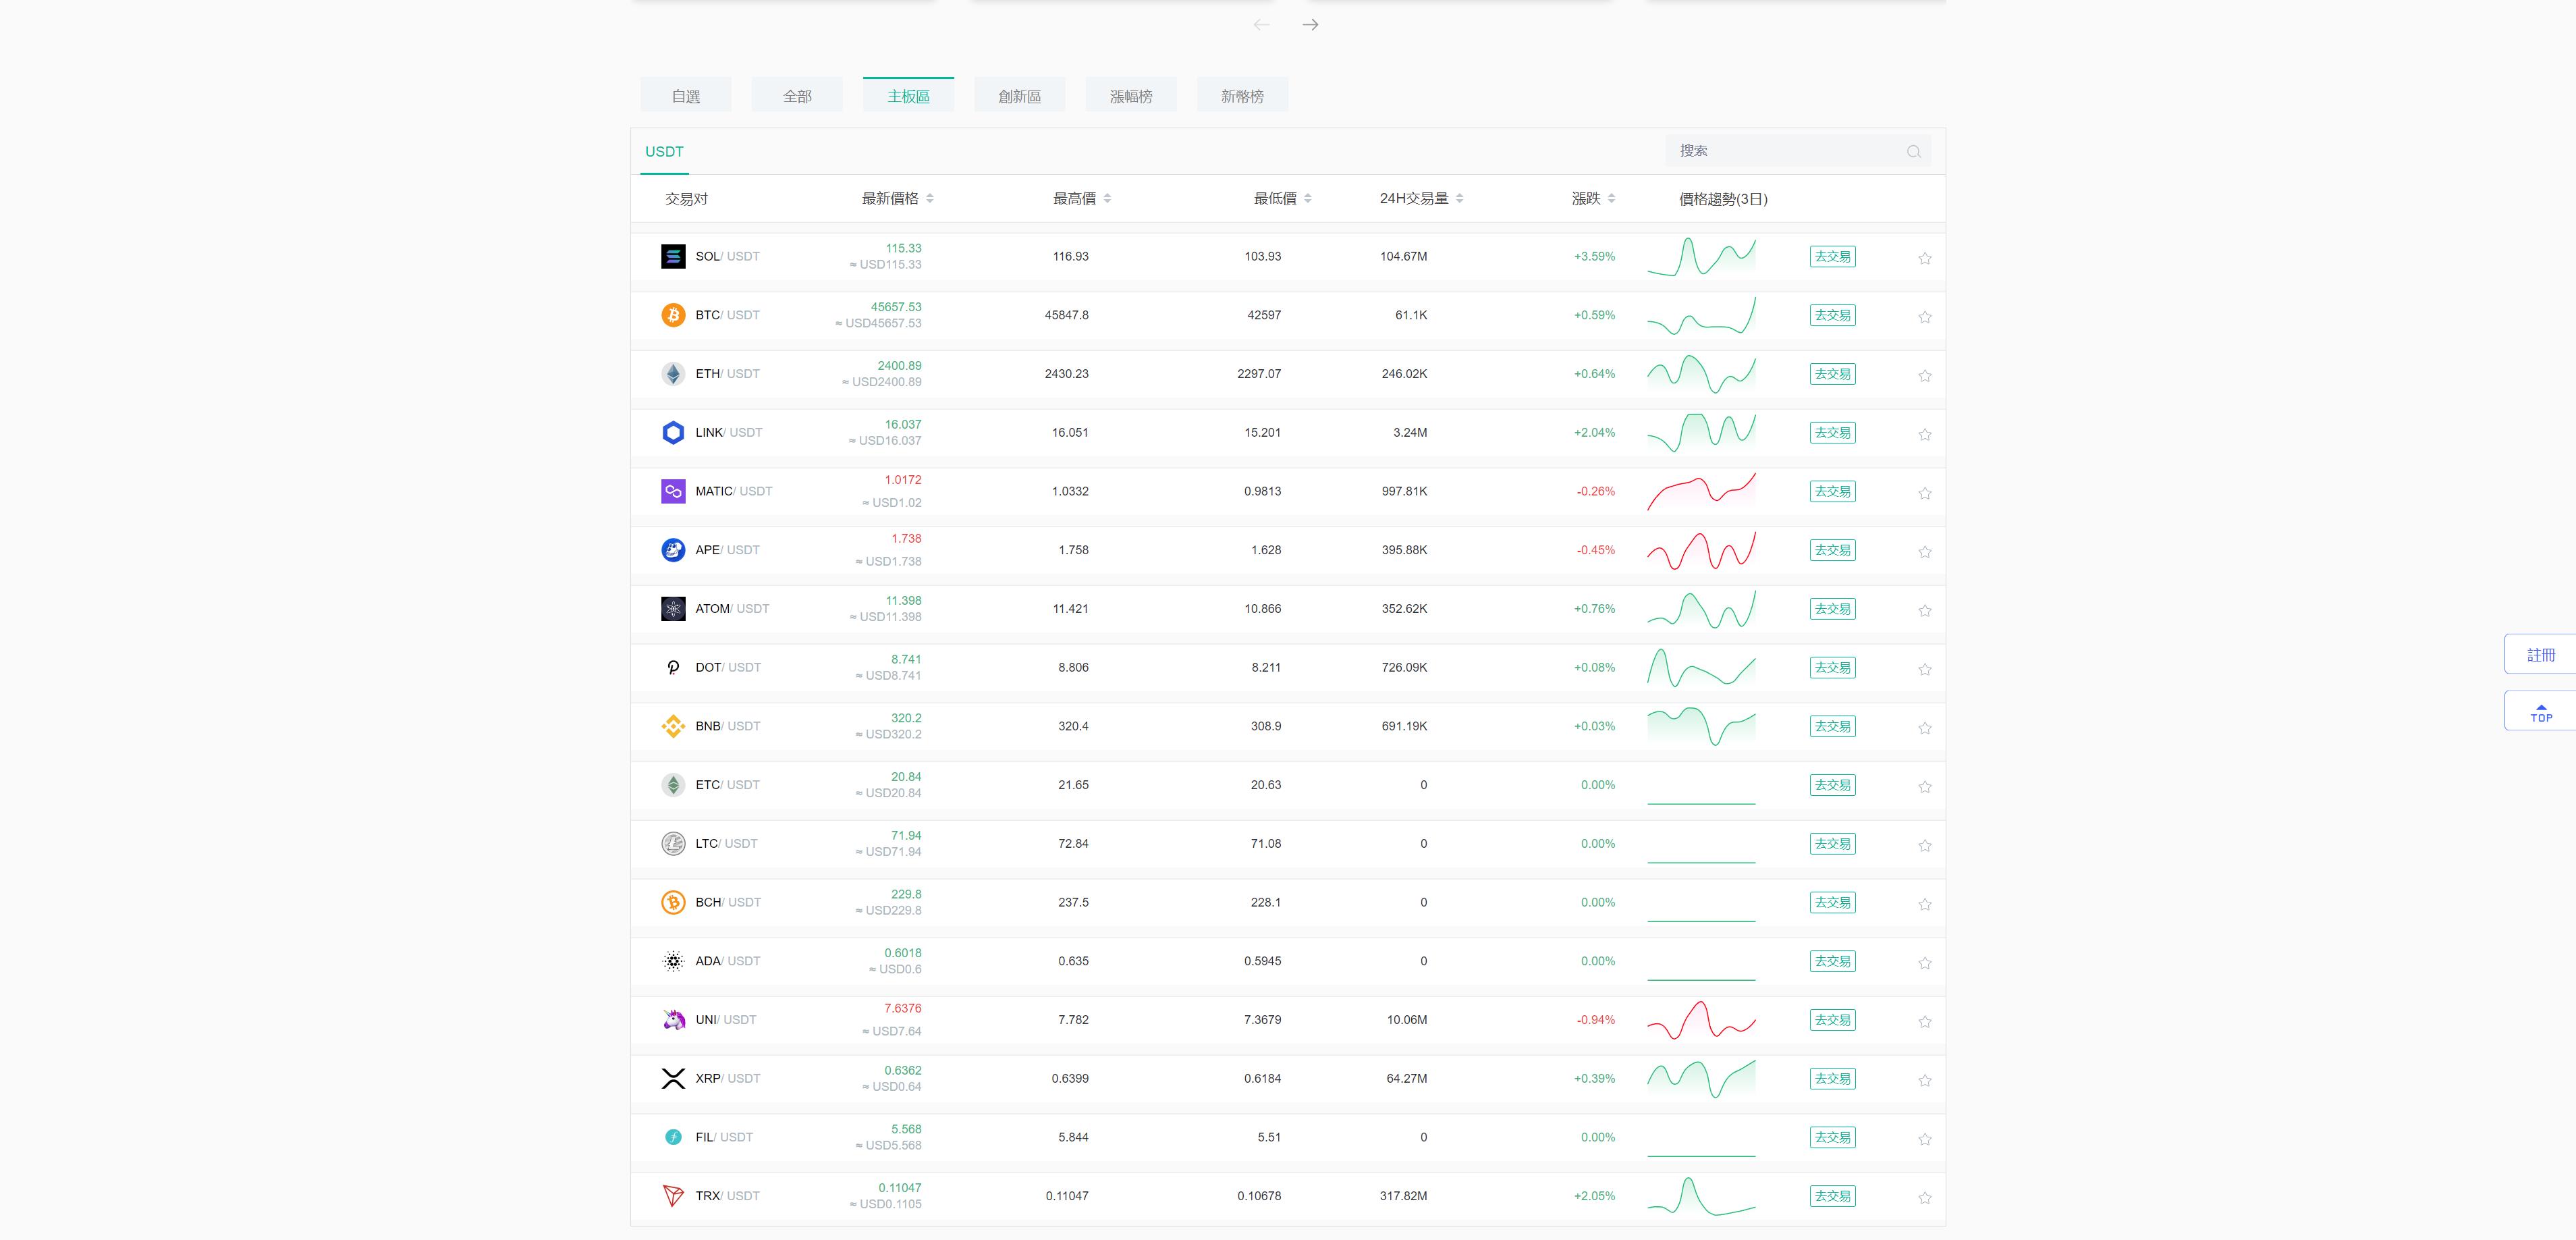Click BTC latest price 45657.53
Screen dimensions: 2576x1240
[x=896, y=307]
